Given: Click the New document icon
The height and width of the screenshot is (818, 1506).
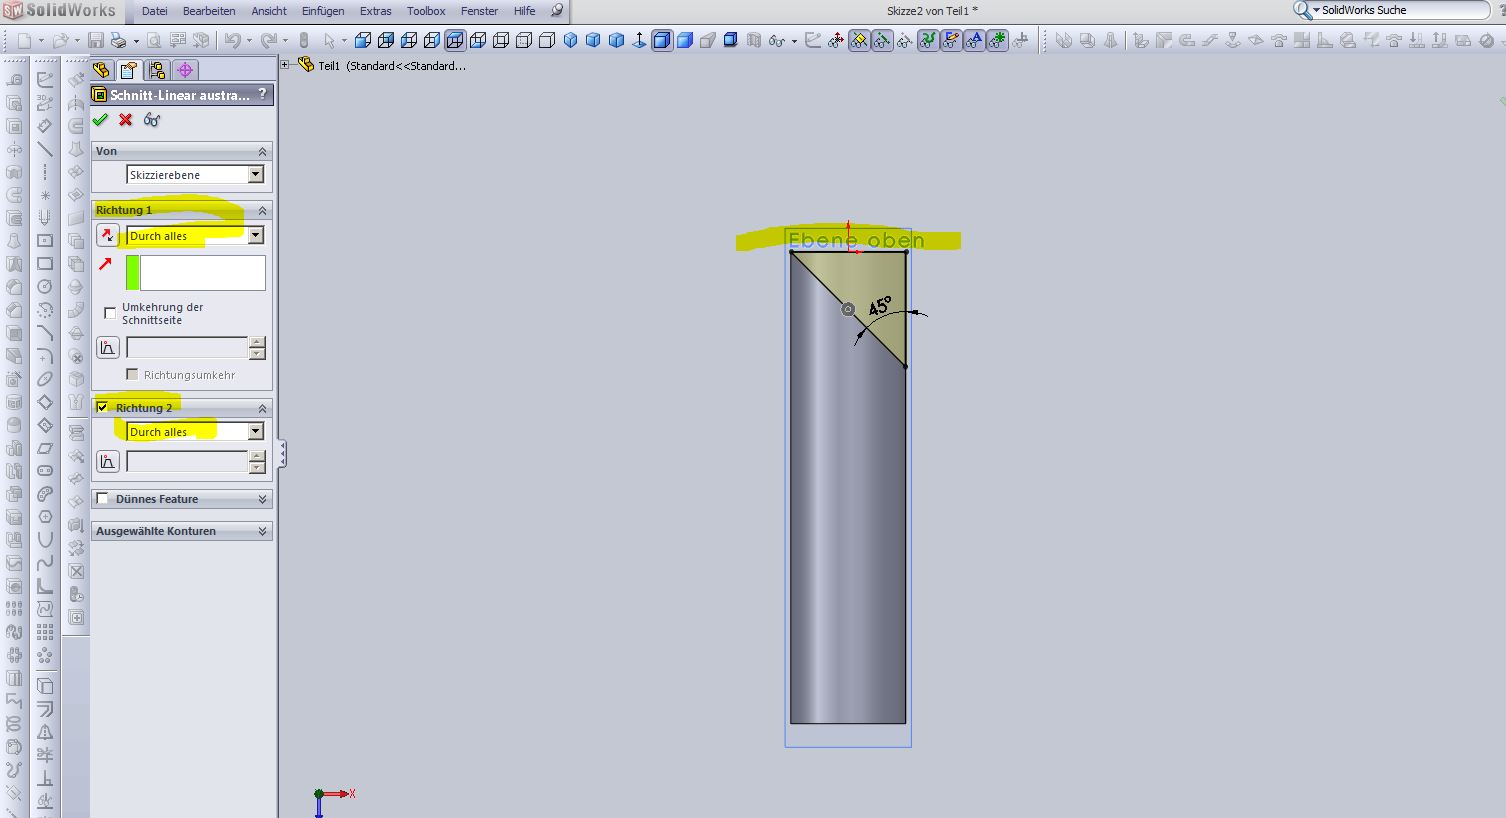Looking at the screenshot, I should click(24, 41).
